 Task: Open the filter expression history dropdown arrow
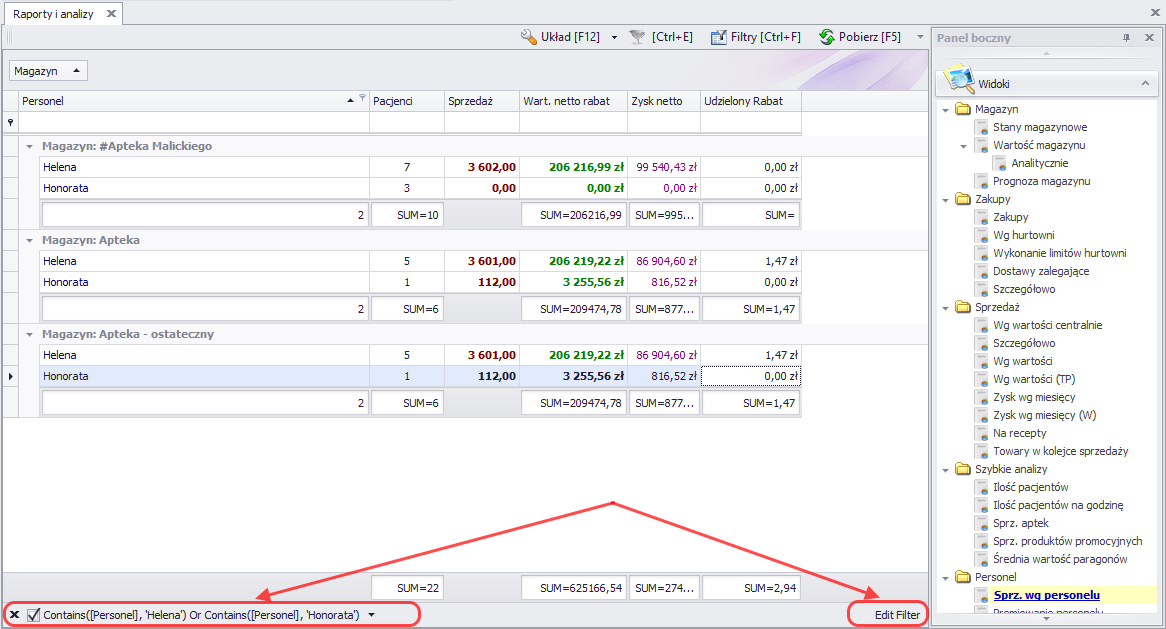tap(372, 614)
